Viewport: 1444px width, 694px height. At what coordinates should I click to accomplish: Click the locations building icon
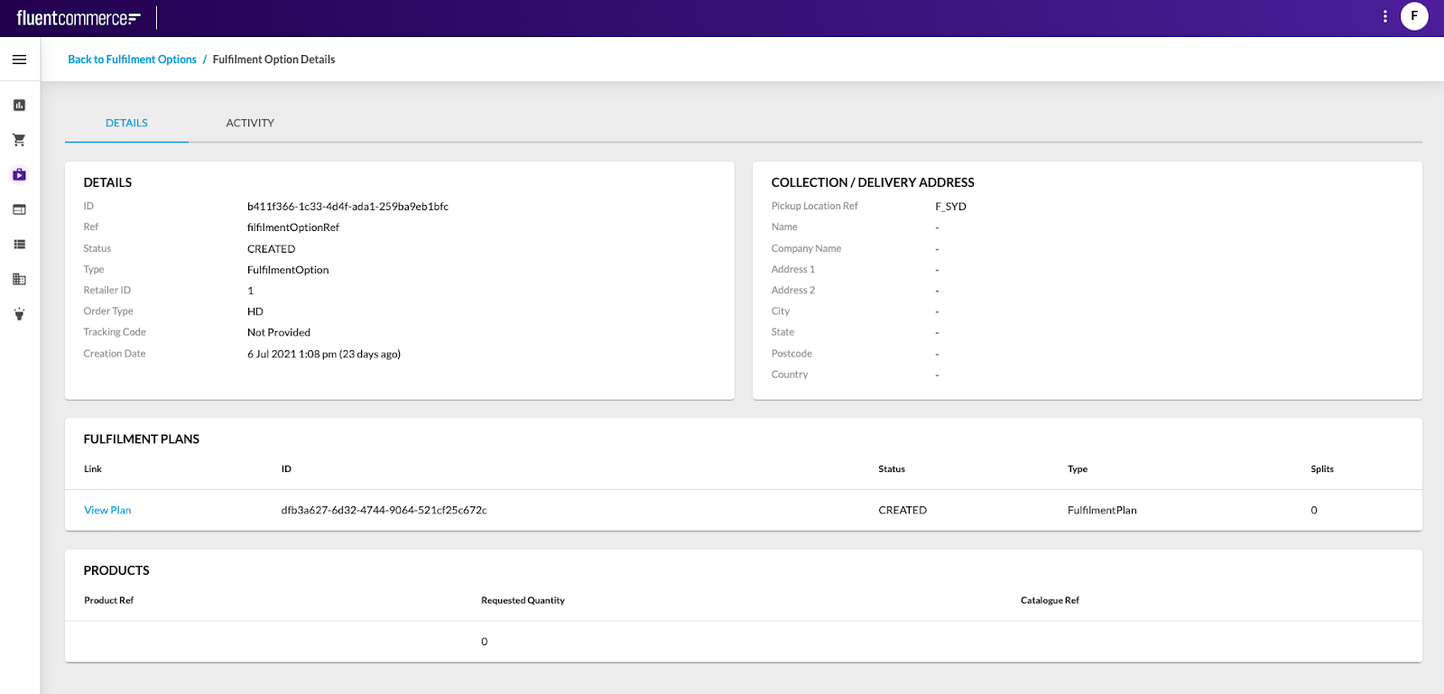18,279
